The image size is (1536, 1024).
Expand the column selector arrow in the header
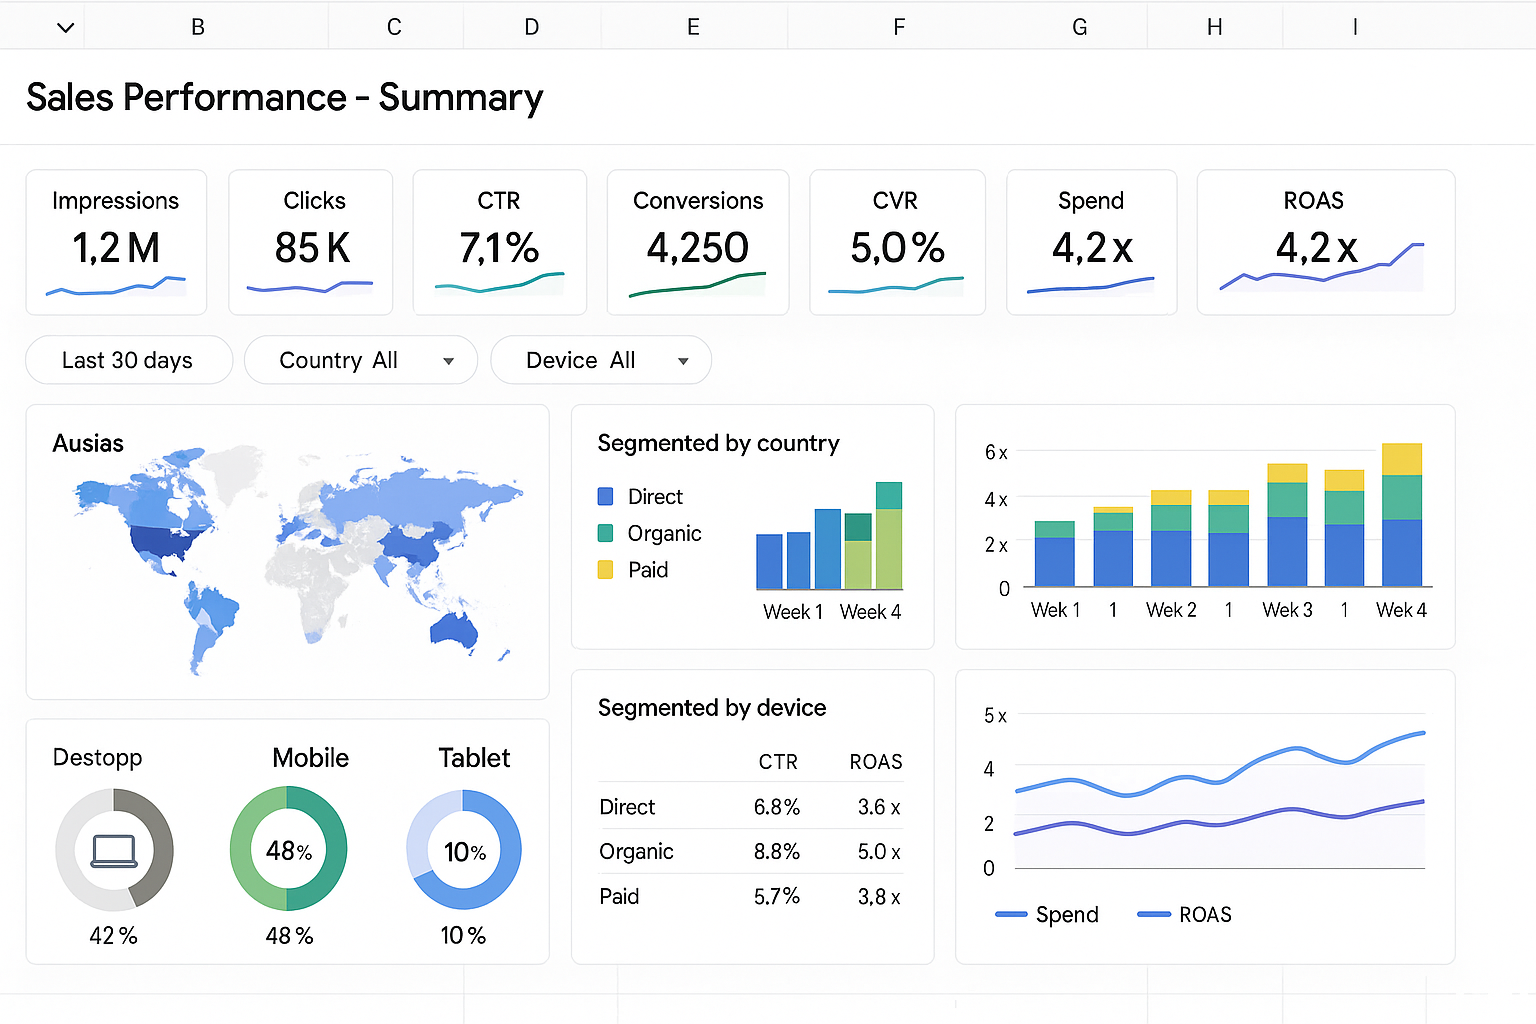pyautogui.click(x=65, y=27)
